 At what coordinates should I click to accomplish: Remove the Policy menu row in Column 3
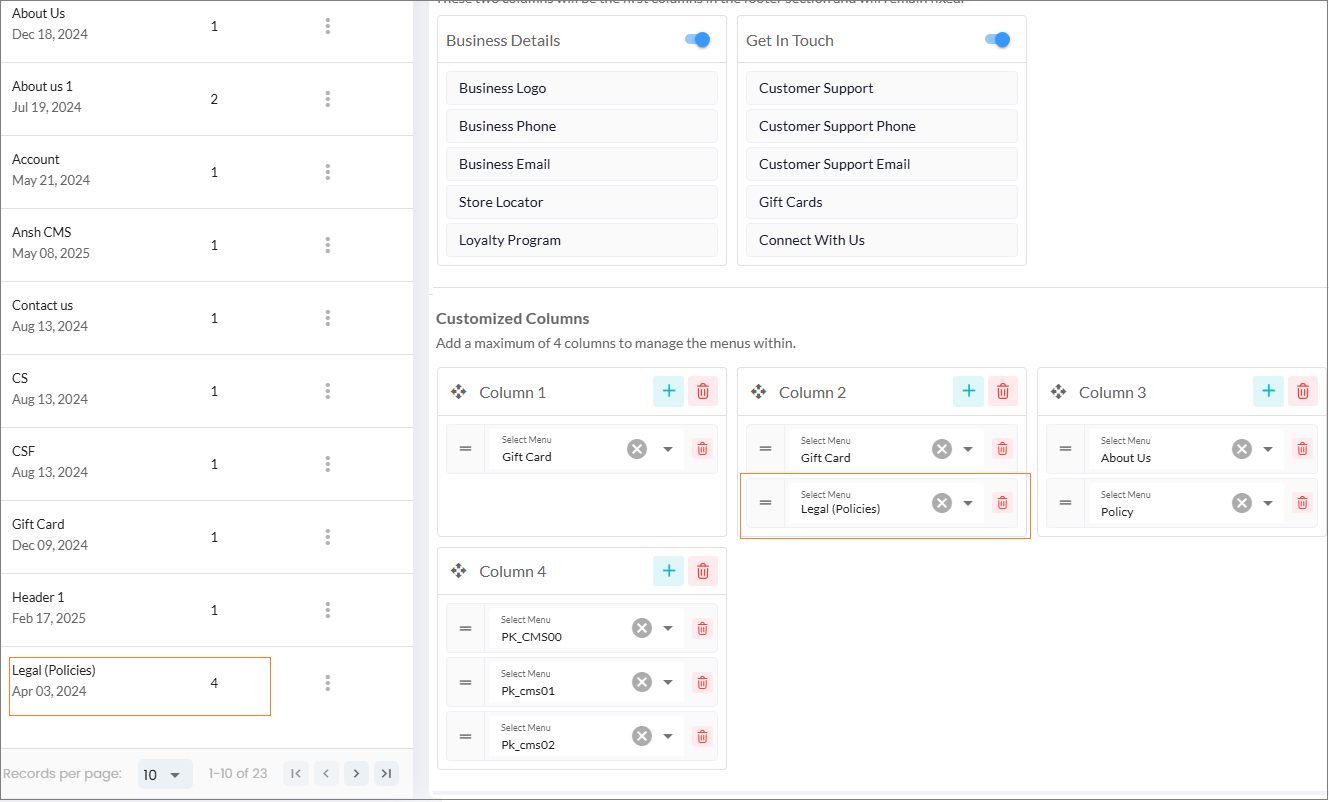[x=1301, y=503]
